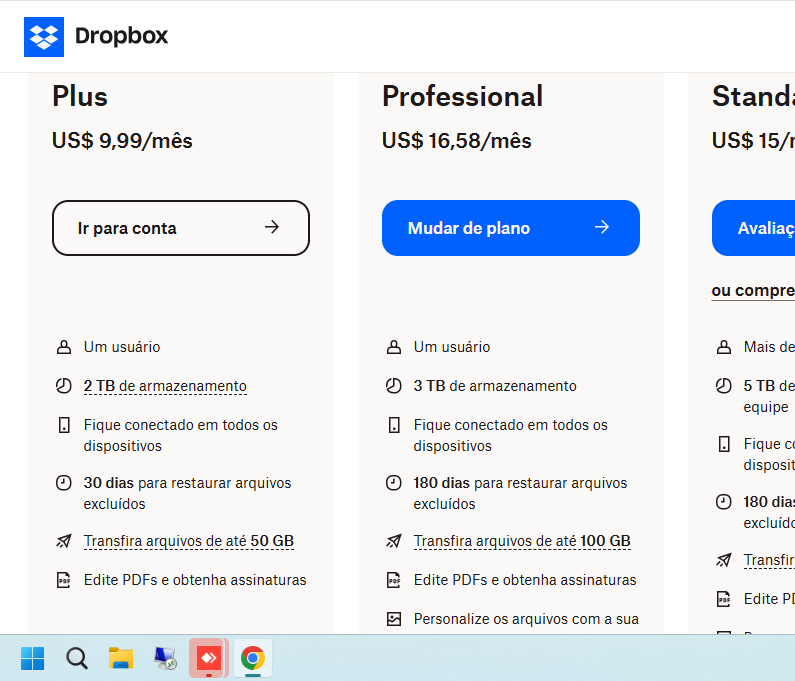Click '3 TB de armazenamento' text
The image size is (795, 681).
tap(495, 386)
